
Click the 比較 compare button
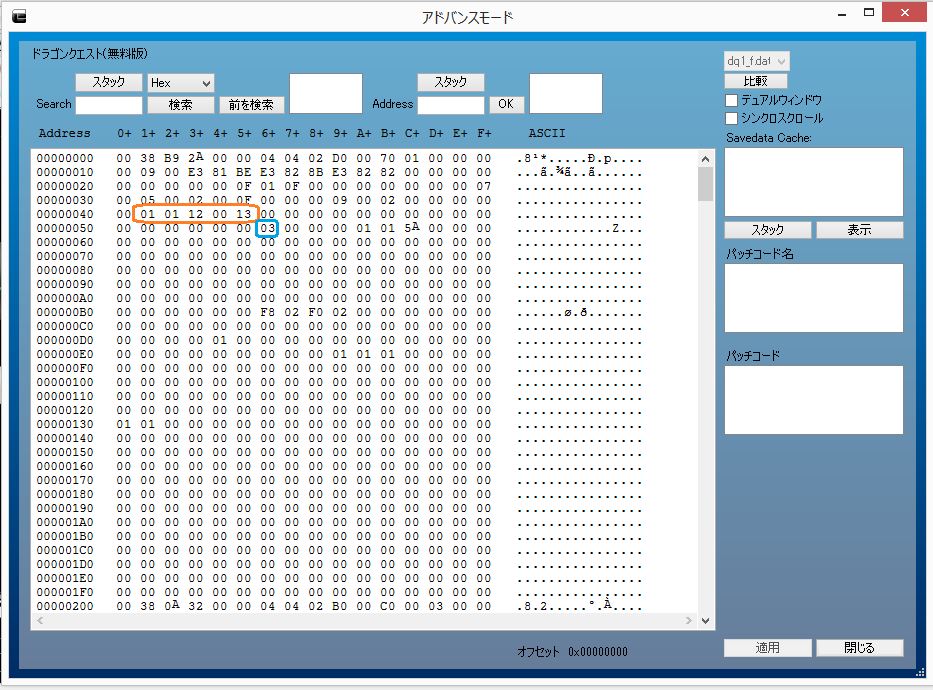tap(756, 81)
